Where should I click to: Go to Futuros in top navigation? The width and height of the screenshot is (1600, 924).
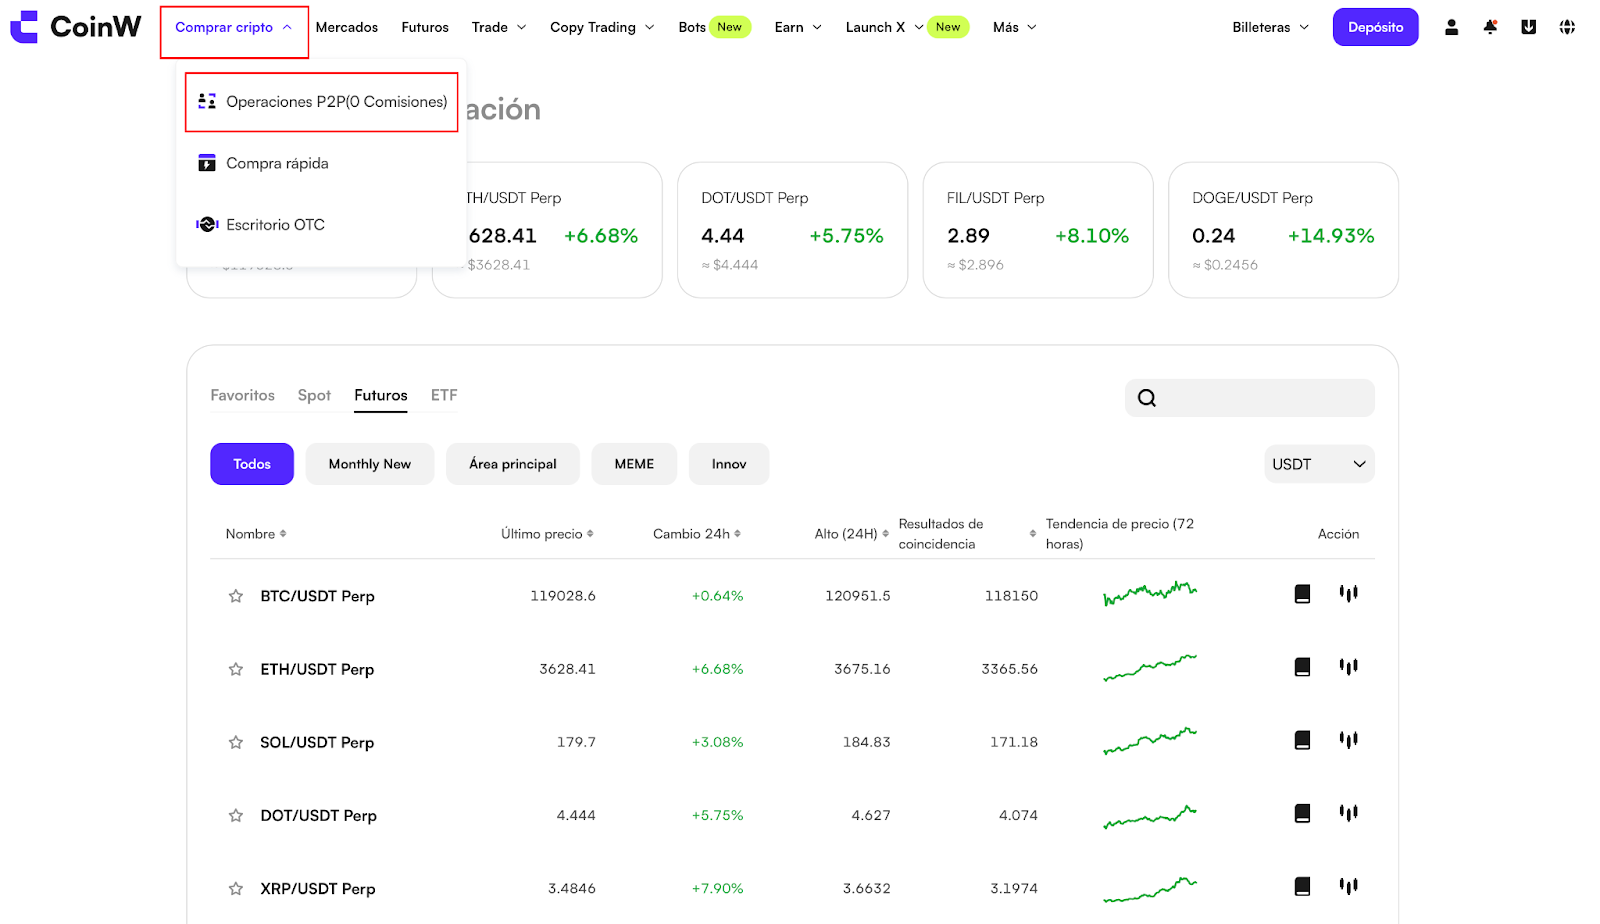pos(425,27)
